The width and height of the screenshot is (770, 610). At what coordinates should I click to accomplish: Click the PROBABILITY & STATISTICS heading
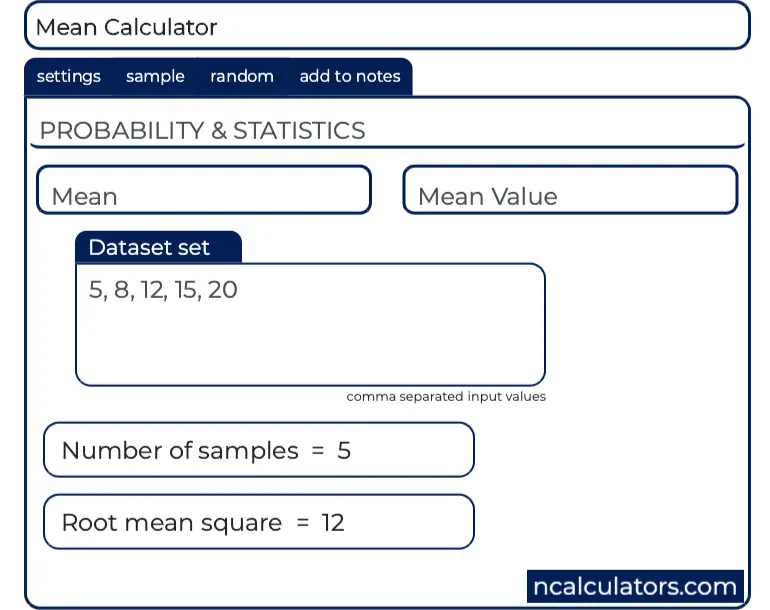(202, 131)
